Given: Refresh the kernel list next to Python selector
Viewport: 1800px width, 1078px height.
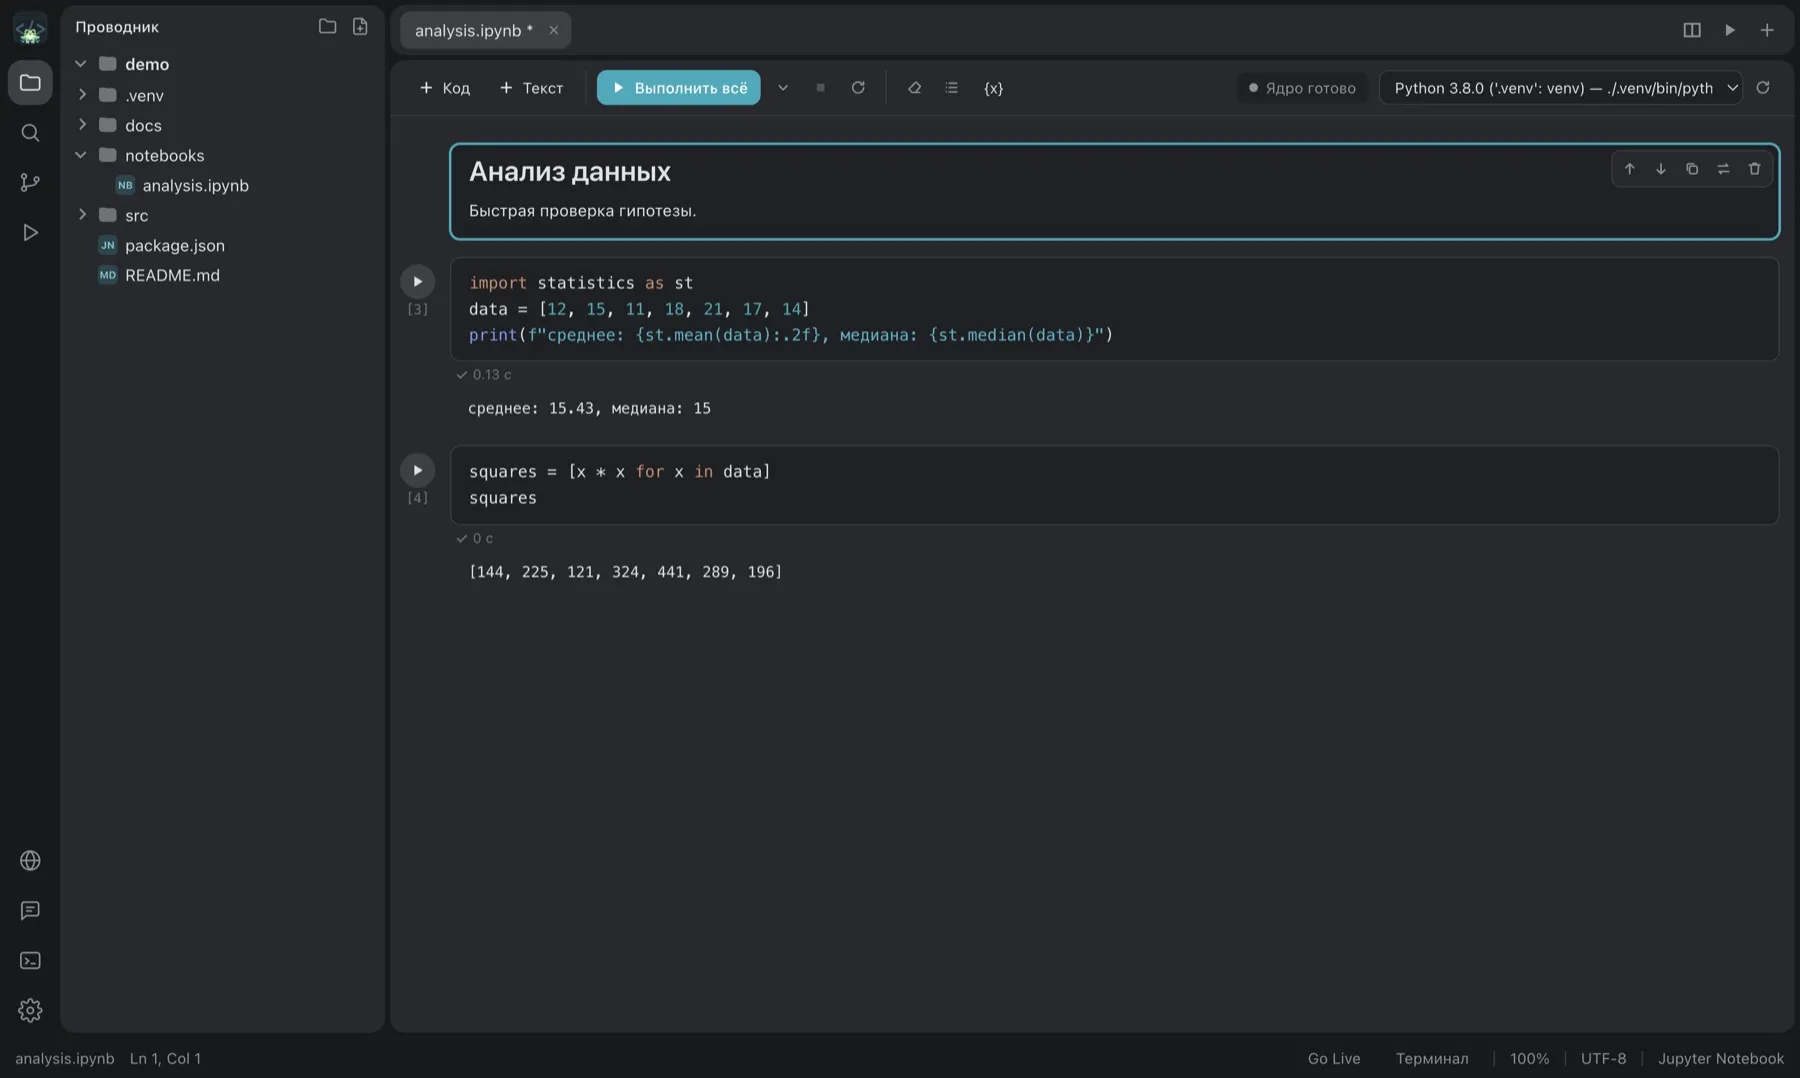Looking at the screenshot, I should (1763, 88).
